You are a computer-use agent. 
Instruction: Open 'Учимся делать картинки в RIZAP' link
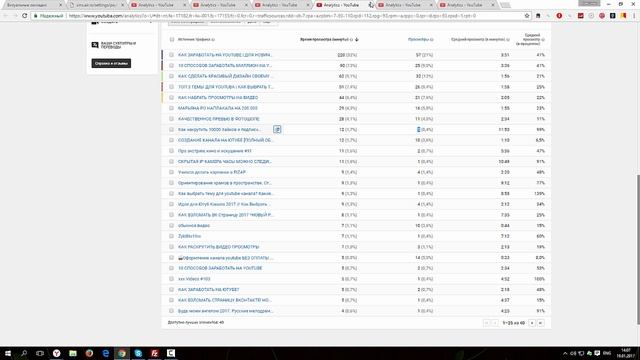[212, 172]
